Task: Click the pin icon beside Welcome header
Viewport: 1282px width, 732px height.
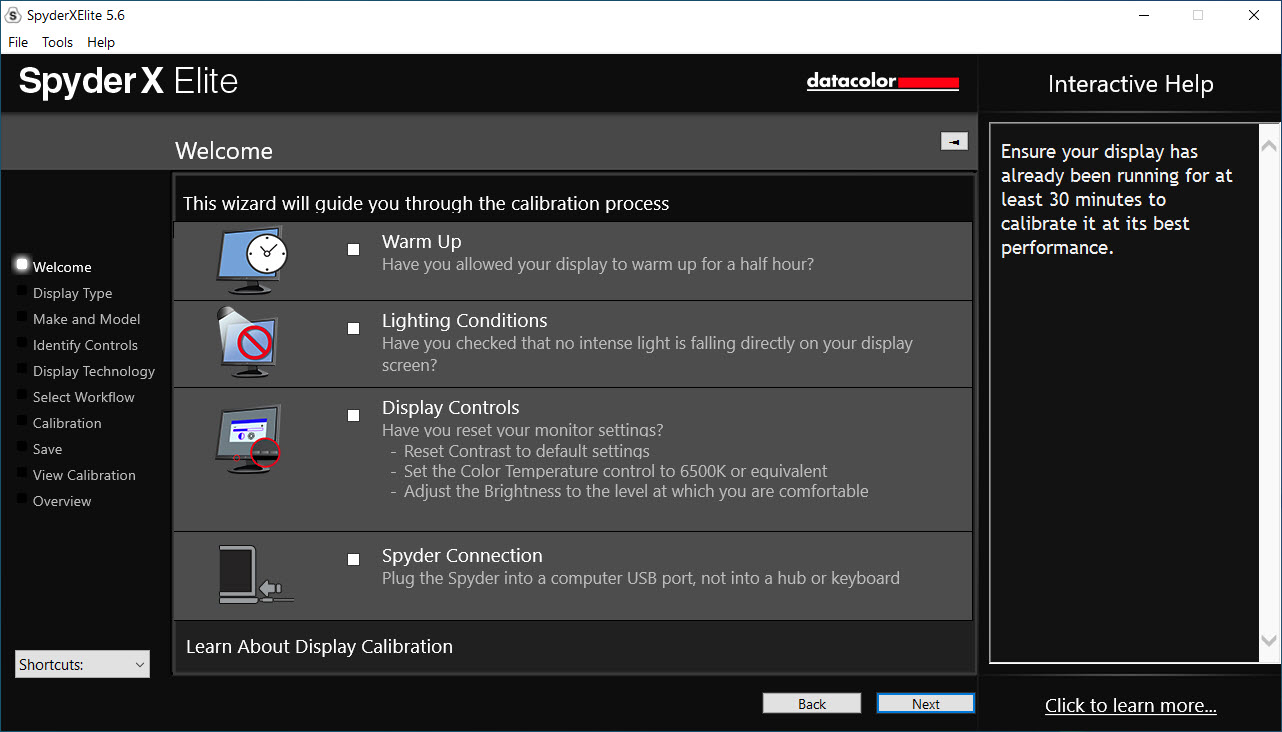Action: click(954, 142)
